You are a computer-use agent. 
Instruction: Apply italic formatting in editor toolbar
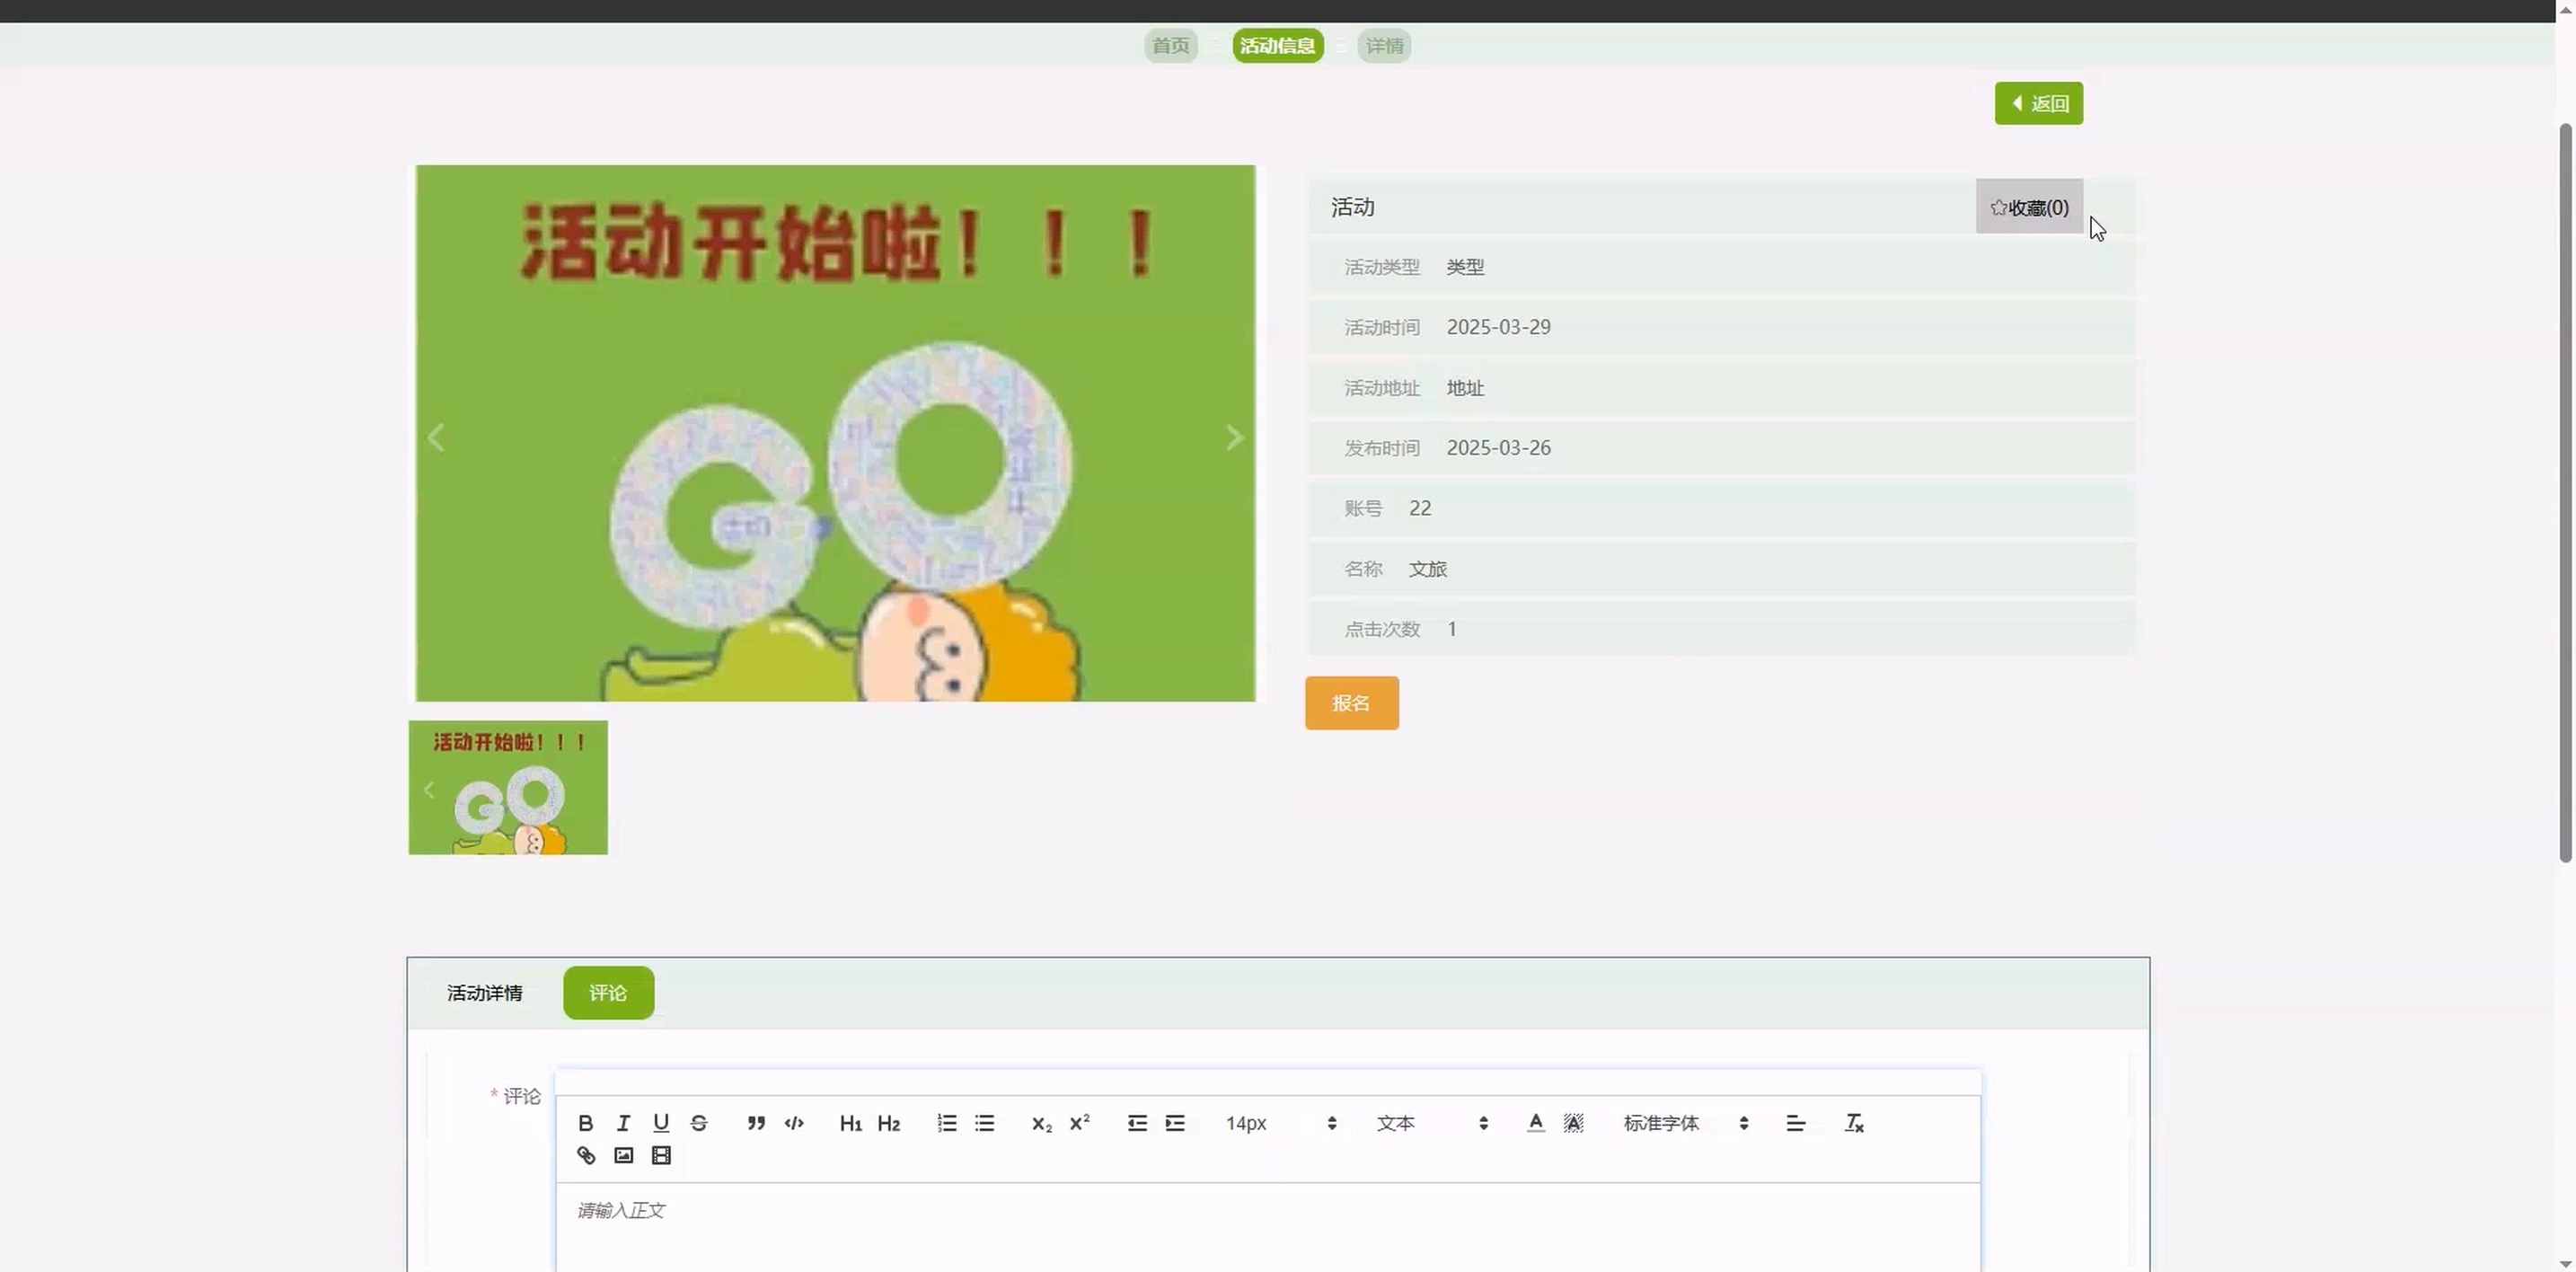pos(623,1123)
